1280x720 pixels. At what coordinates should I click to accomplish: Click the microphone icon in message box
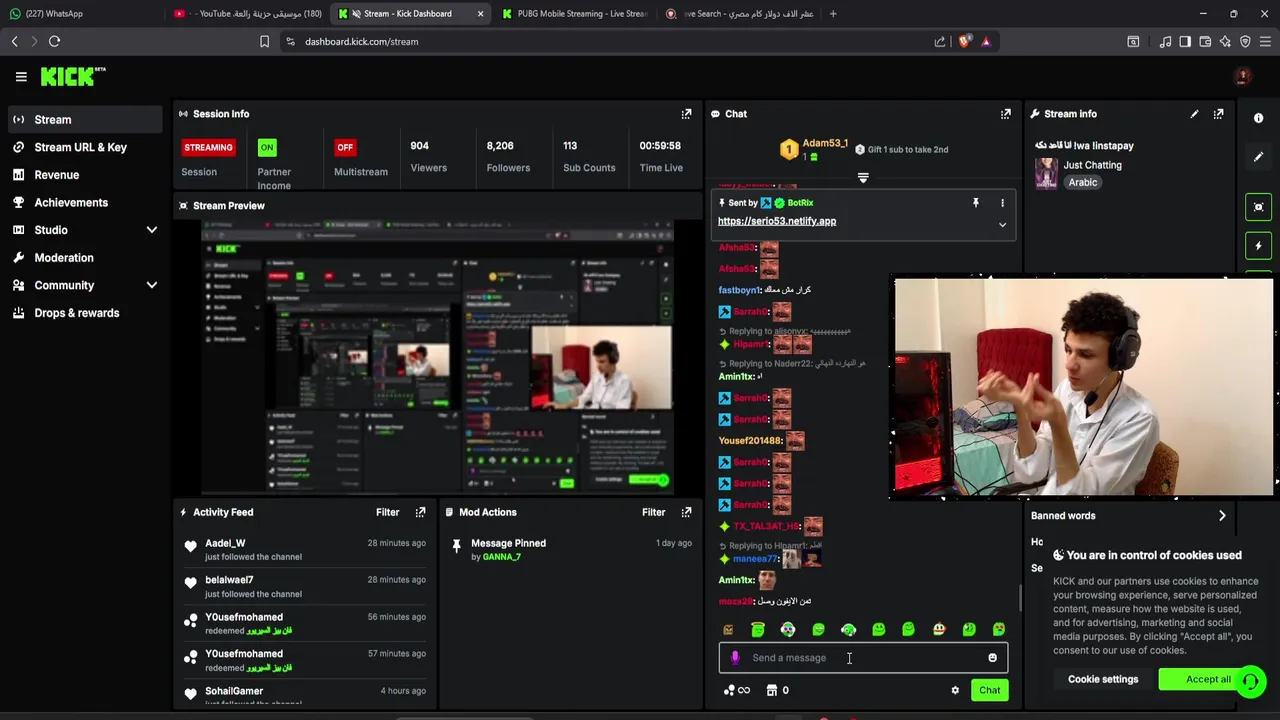point(735,658)
